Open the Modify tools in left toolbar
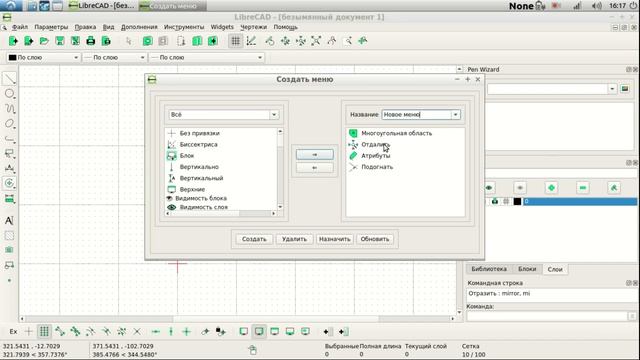 coord(9,183)
